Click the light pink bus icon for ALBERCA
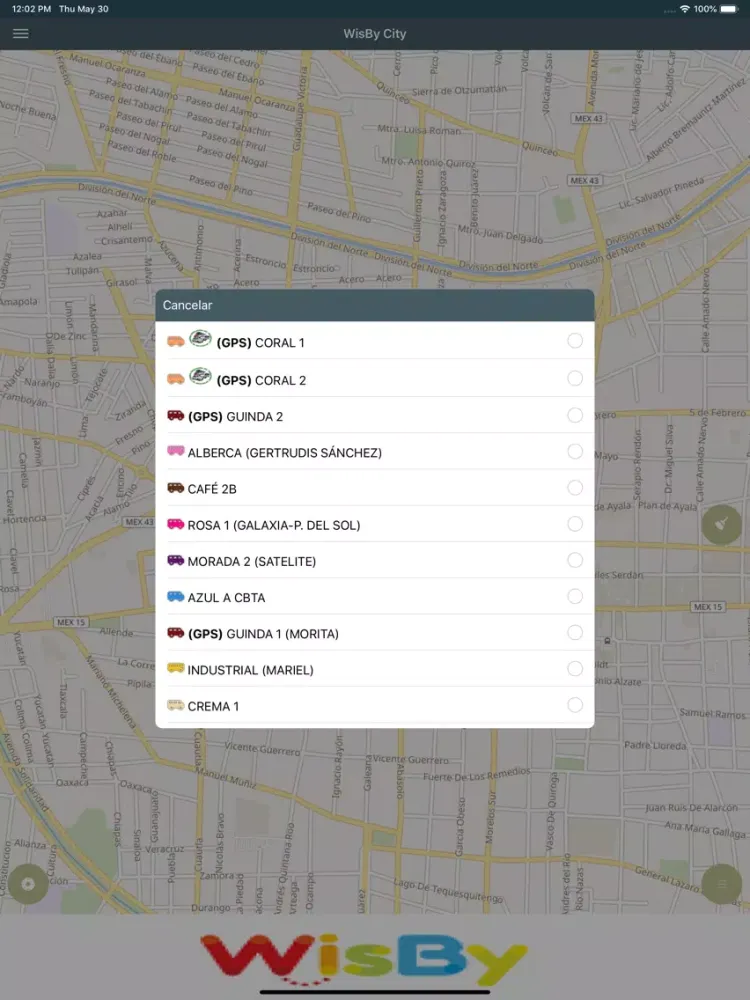 175,451
